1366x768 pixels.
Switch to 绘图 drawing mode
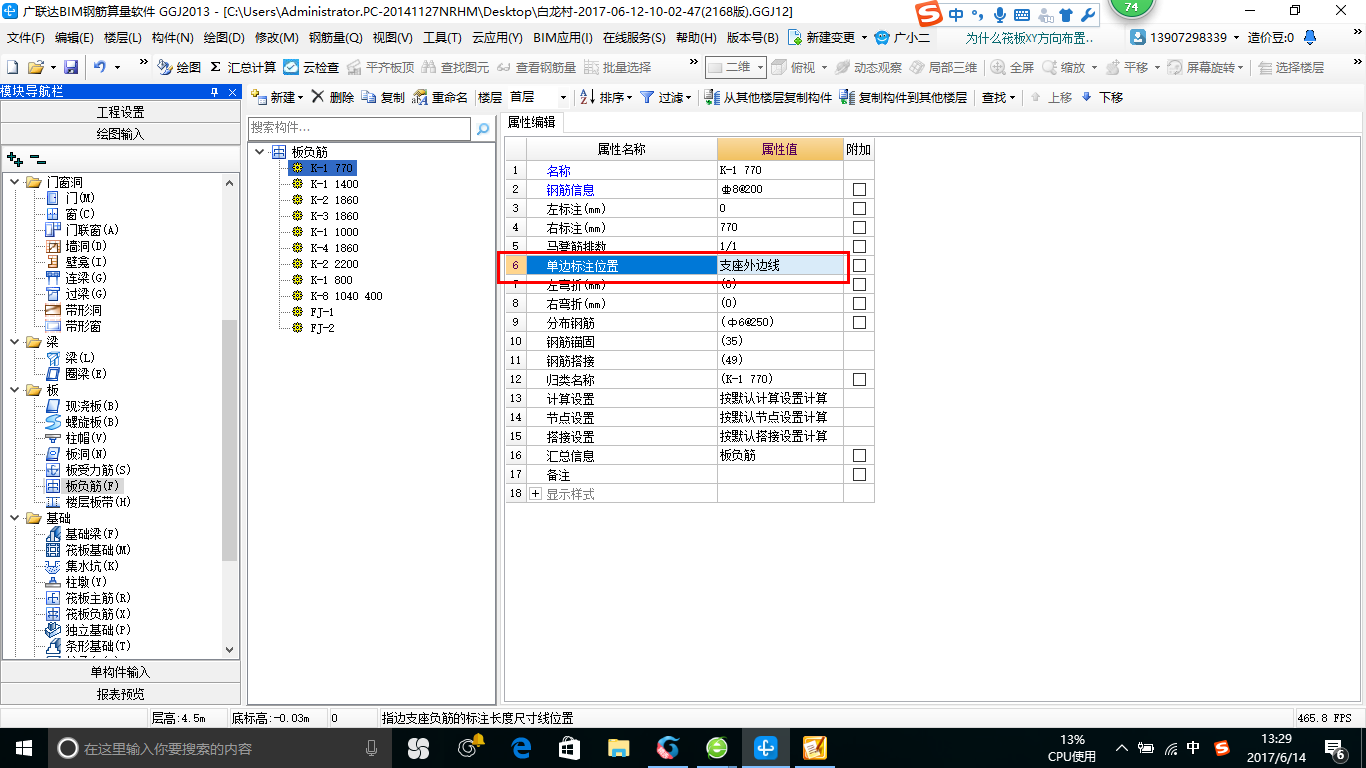[179, 67]
